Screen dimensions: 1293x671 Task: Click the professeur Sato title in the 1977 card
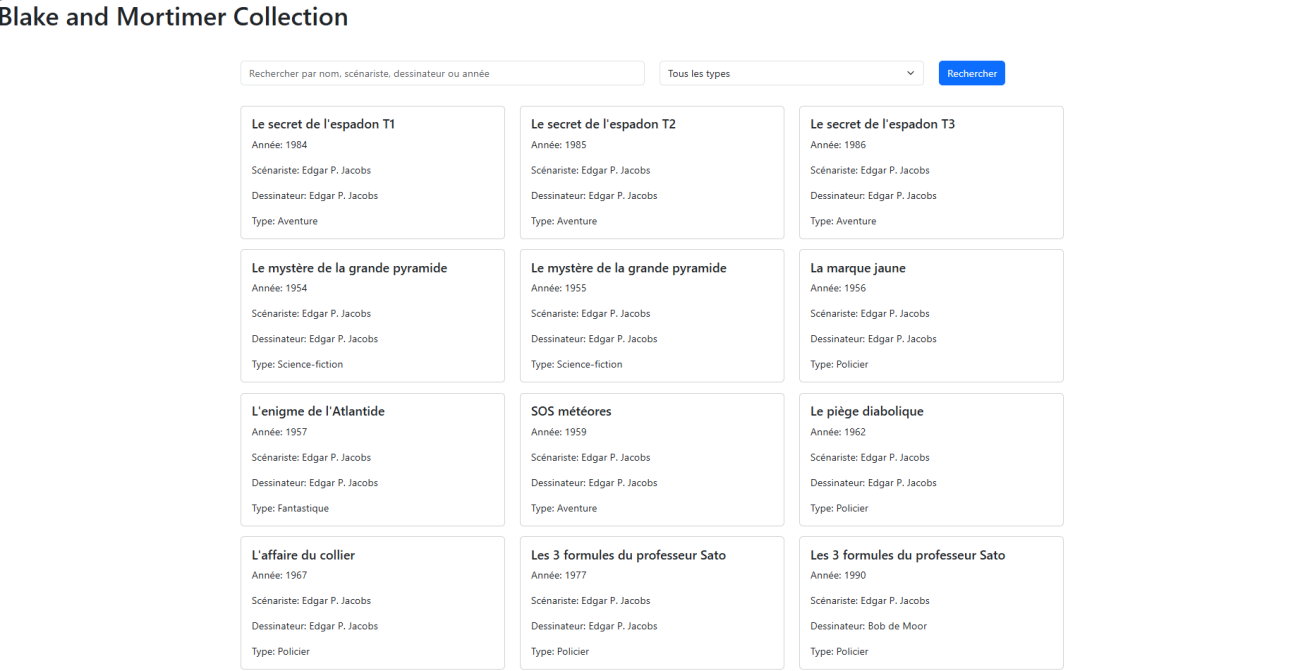(629, 555)
